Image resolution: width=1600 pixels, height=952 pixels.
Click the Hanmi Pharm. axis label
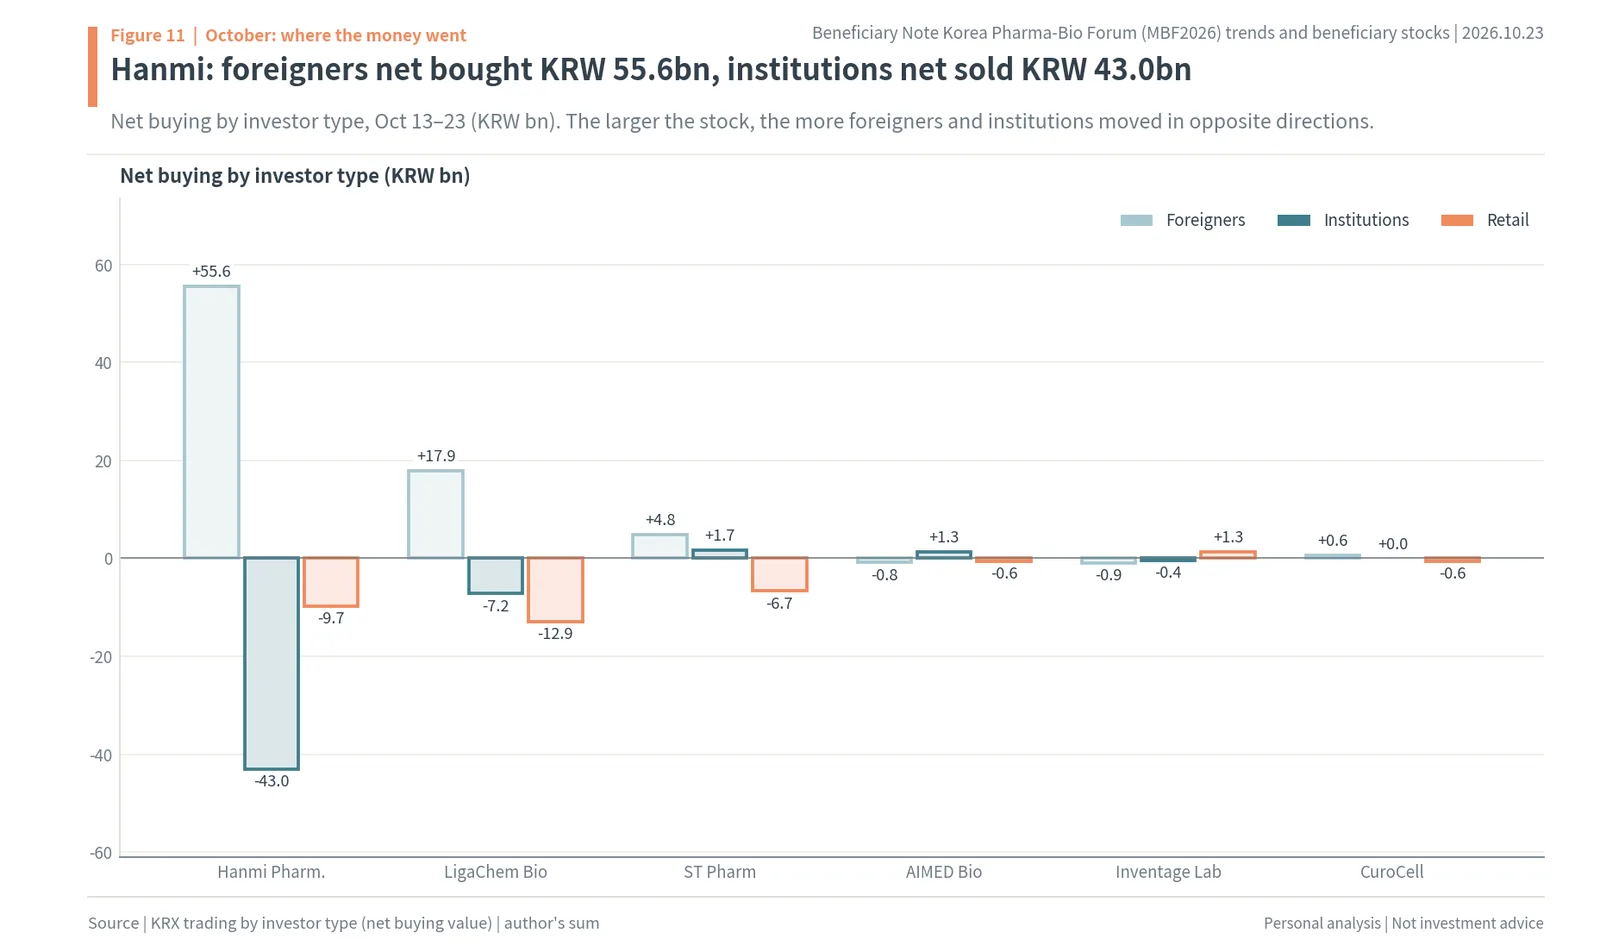tap(271, 872)
